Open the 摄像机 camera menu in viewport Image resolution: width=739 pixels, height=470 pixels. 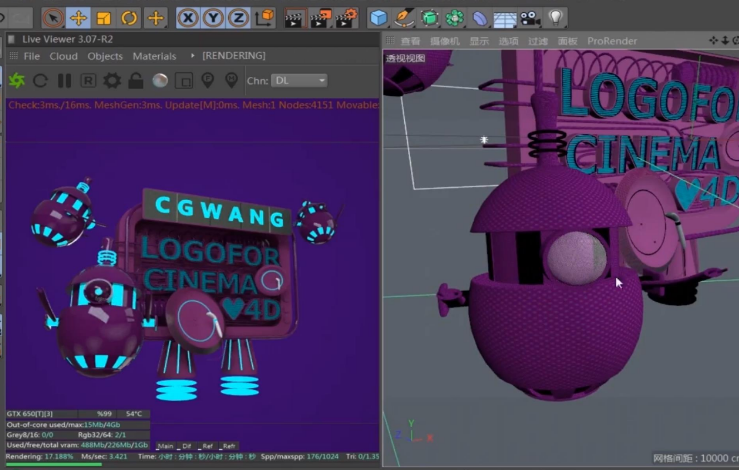[444, 41]
